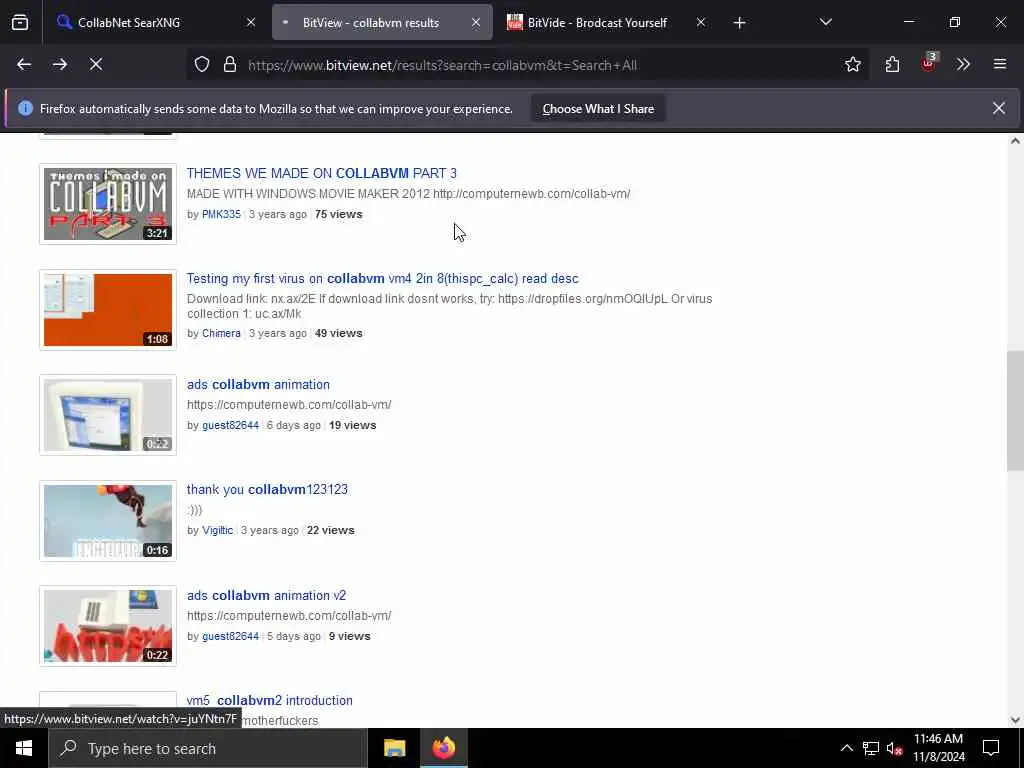The height and width of the screenshot is (768, 1024).
Task: Visit uploader Vigiltic's profile
Action: [x=217, y=530]
